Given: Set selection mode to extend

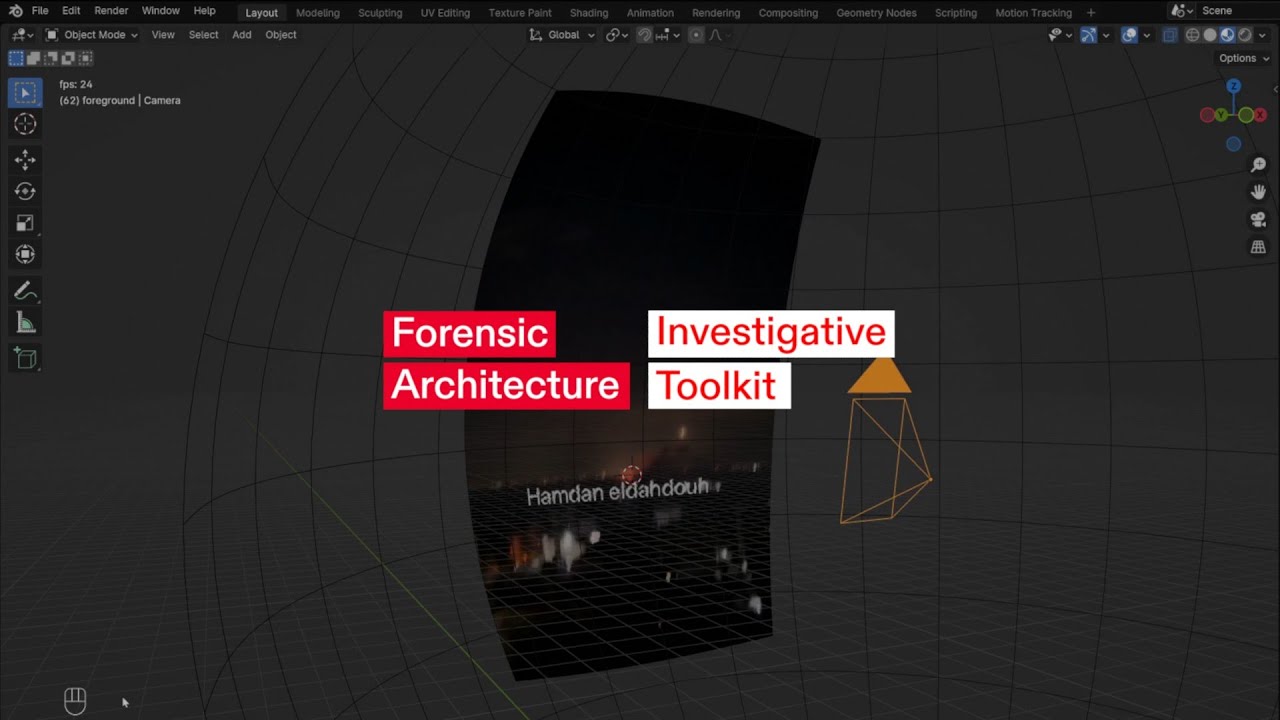Looking at the screenshot, I should [34, 58].
